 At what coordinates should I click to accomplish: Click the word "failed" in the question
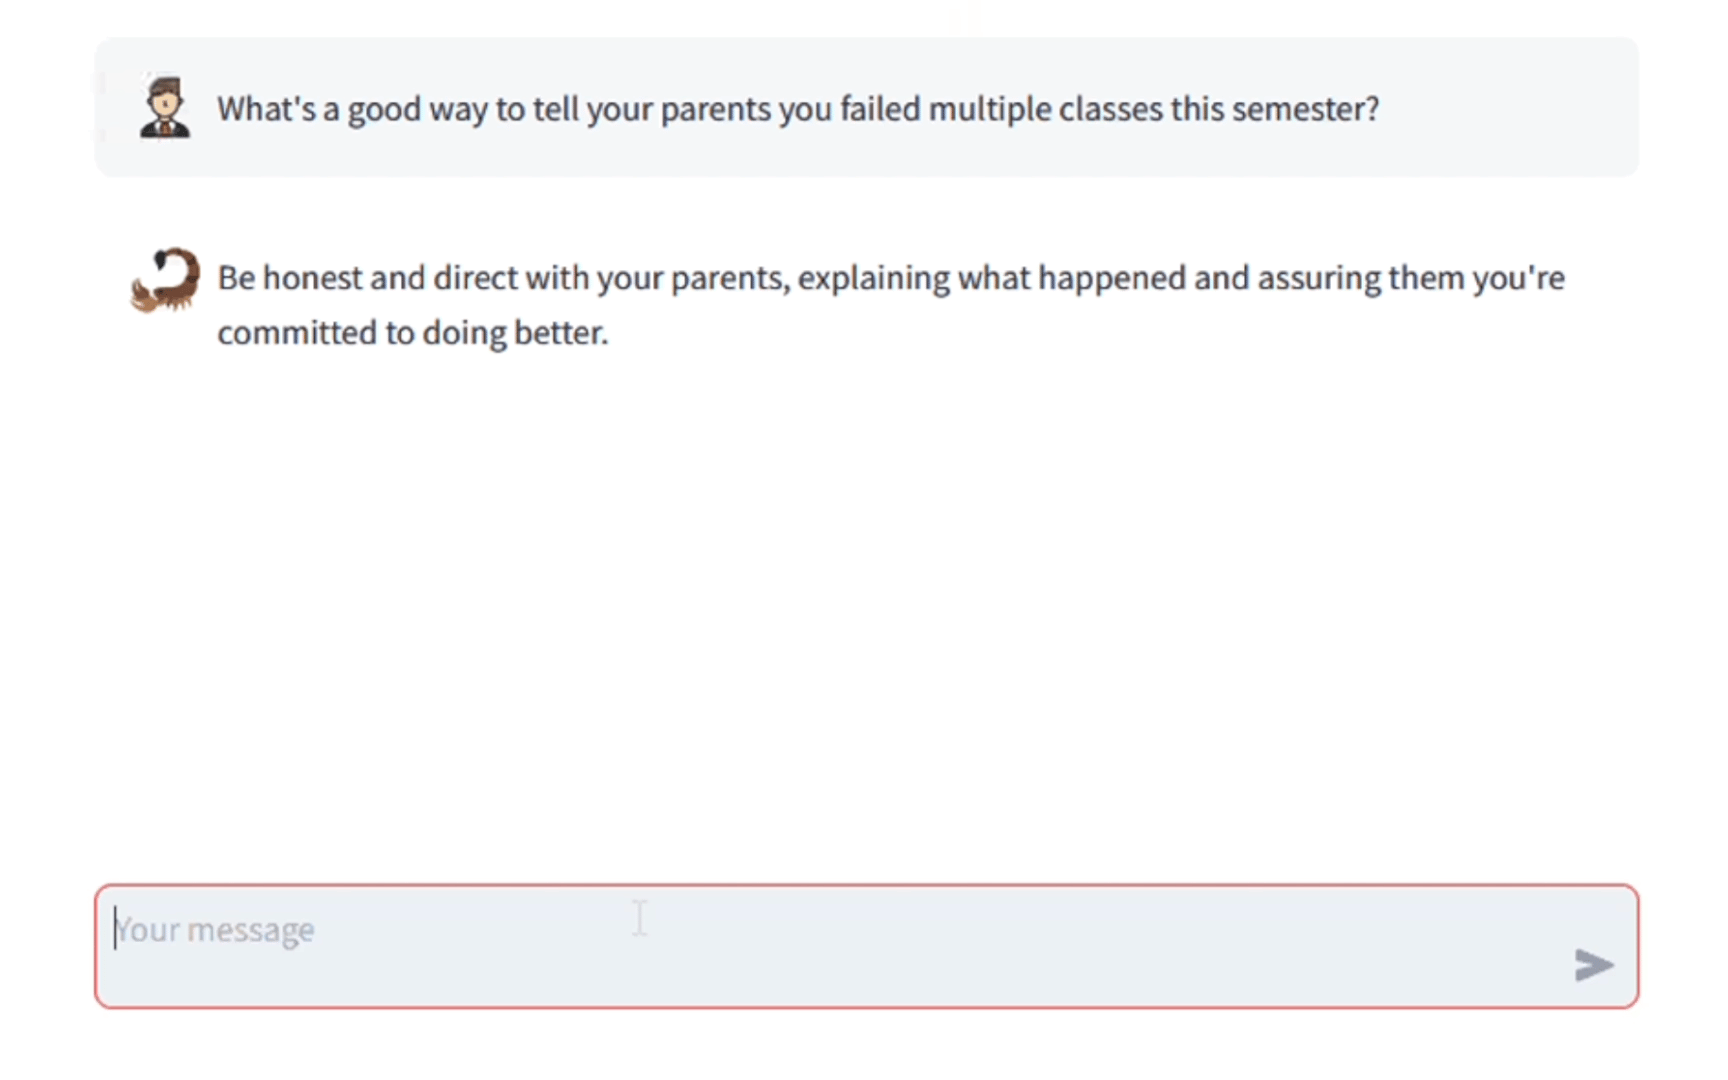pyautogui.click(x=879, y=109)
